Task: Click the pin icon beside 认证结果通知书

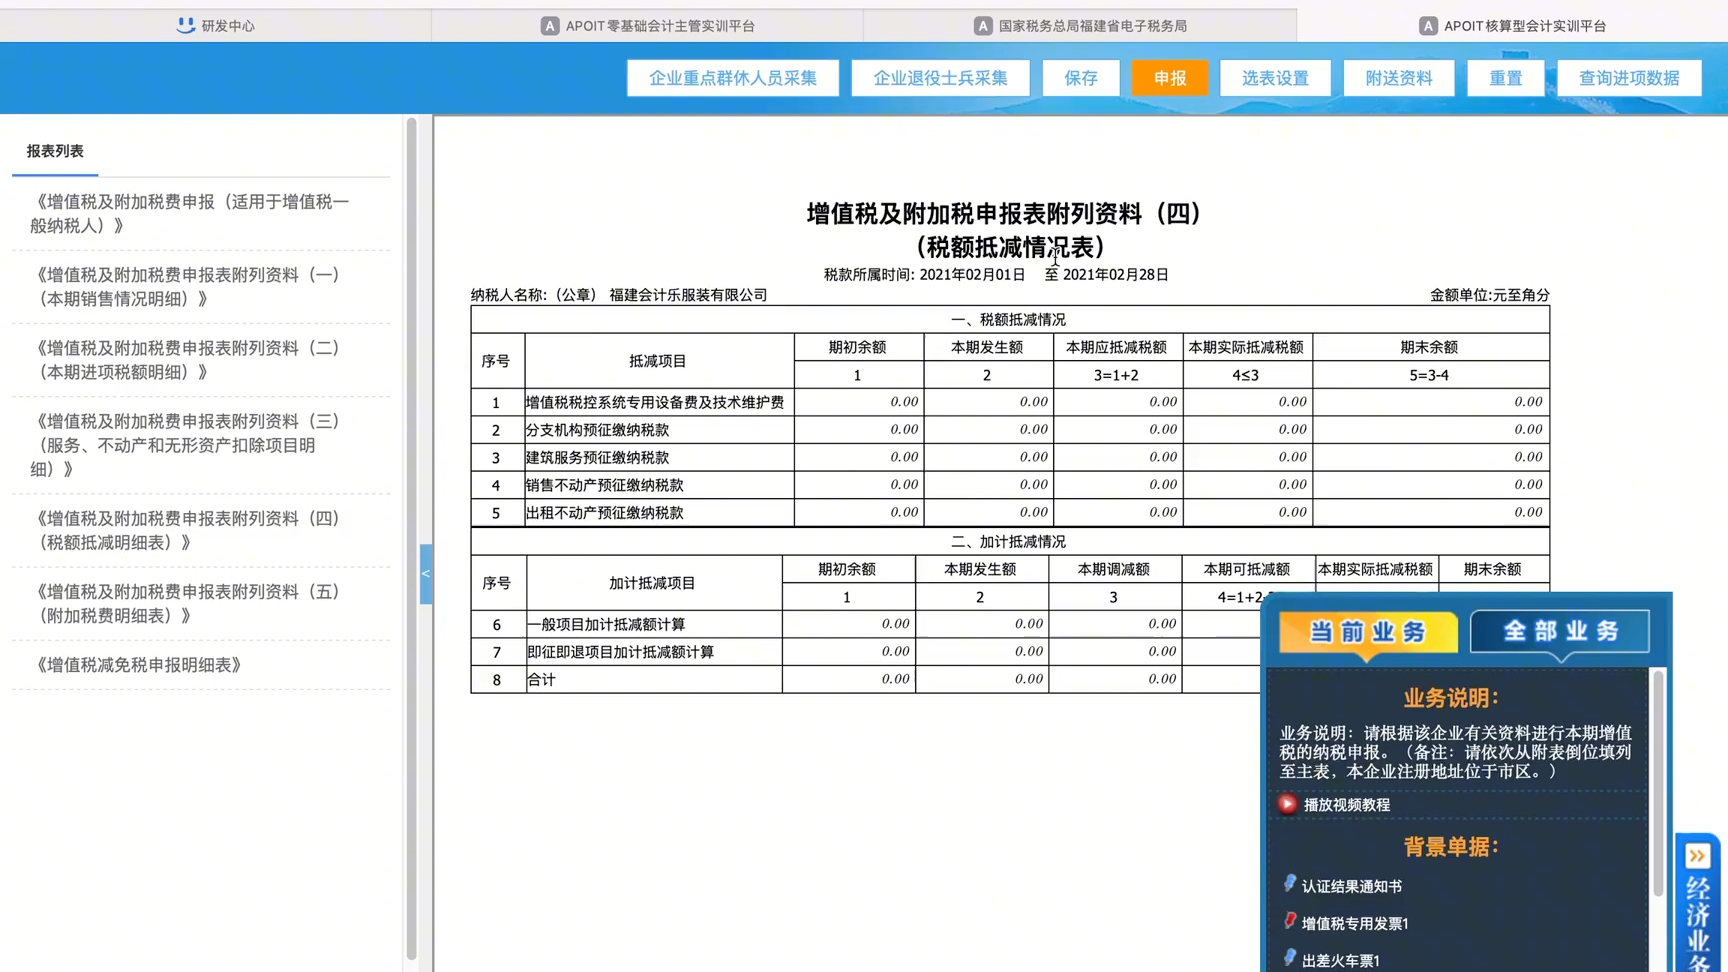Action: click(x=1289, y=884)
